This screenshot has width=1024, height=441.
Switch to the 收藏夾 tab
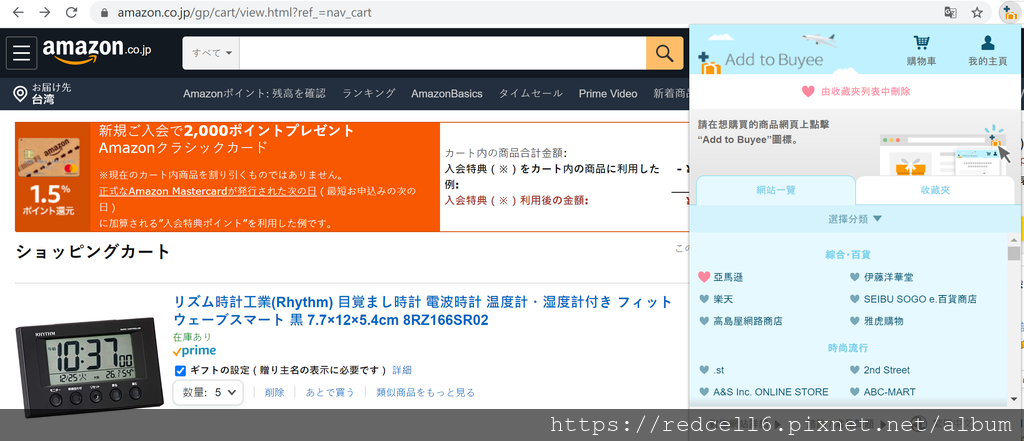point(935,191)
